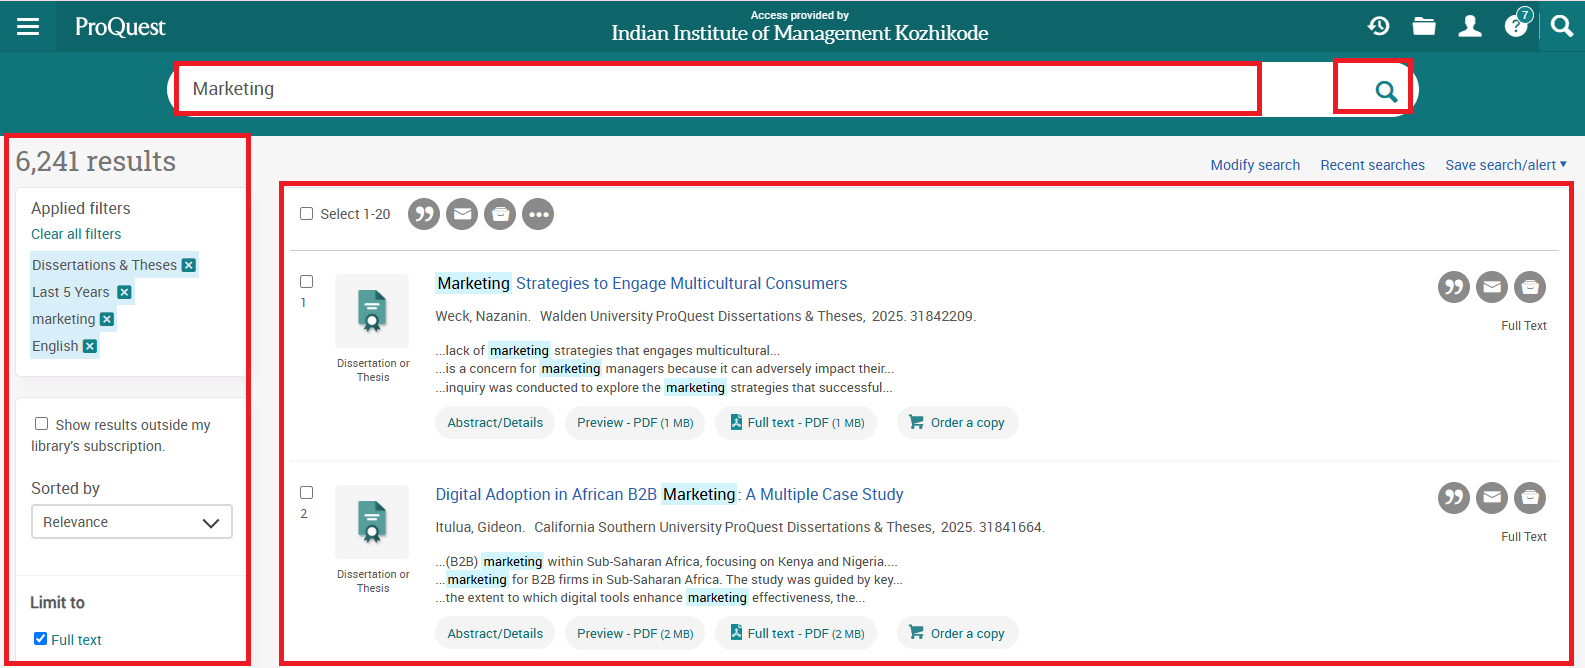Open user account profile icon
Viewport: 1585px width, 668px height.
point(1470,26)
